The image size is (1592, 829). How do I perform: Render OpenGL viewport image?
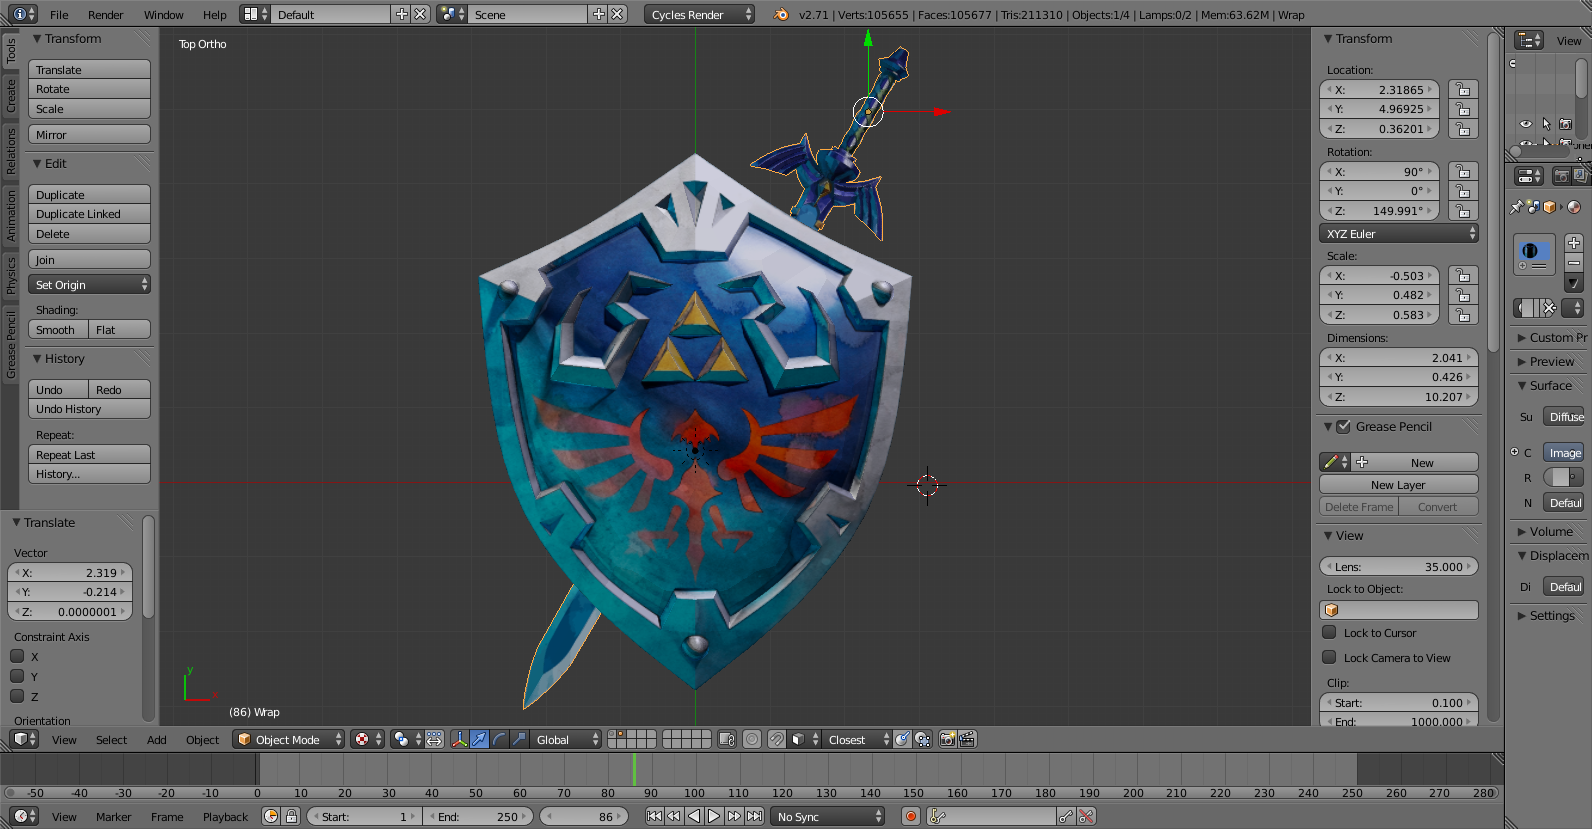click(947, 740)
